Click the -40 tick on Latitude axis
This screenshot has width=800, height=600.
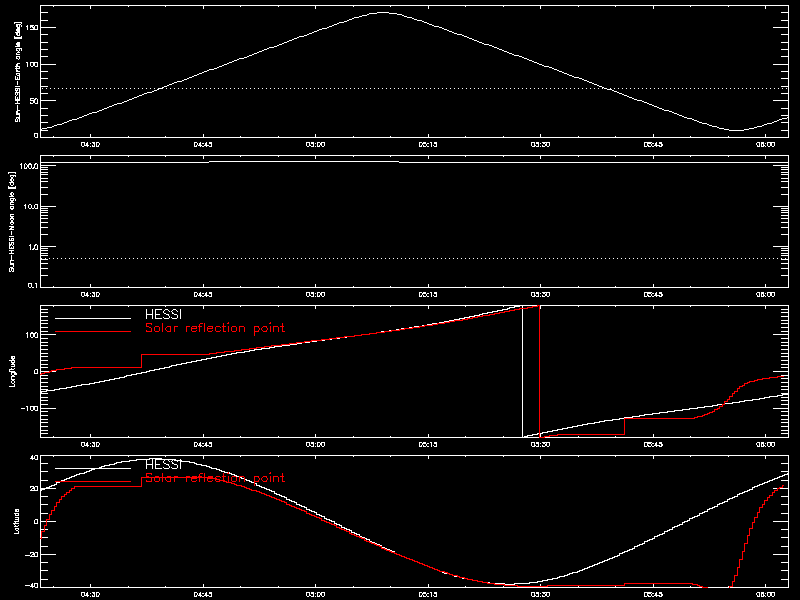(x=32, y=585)
